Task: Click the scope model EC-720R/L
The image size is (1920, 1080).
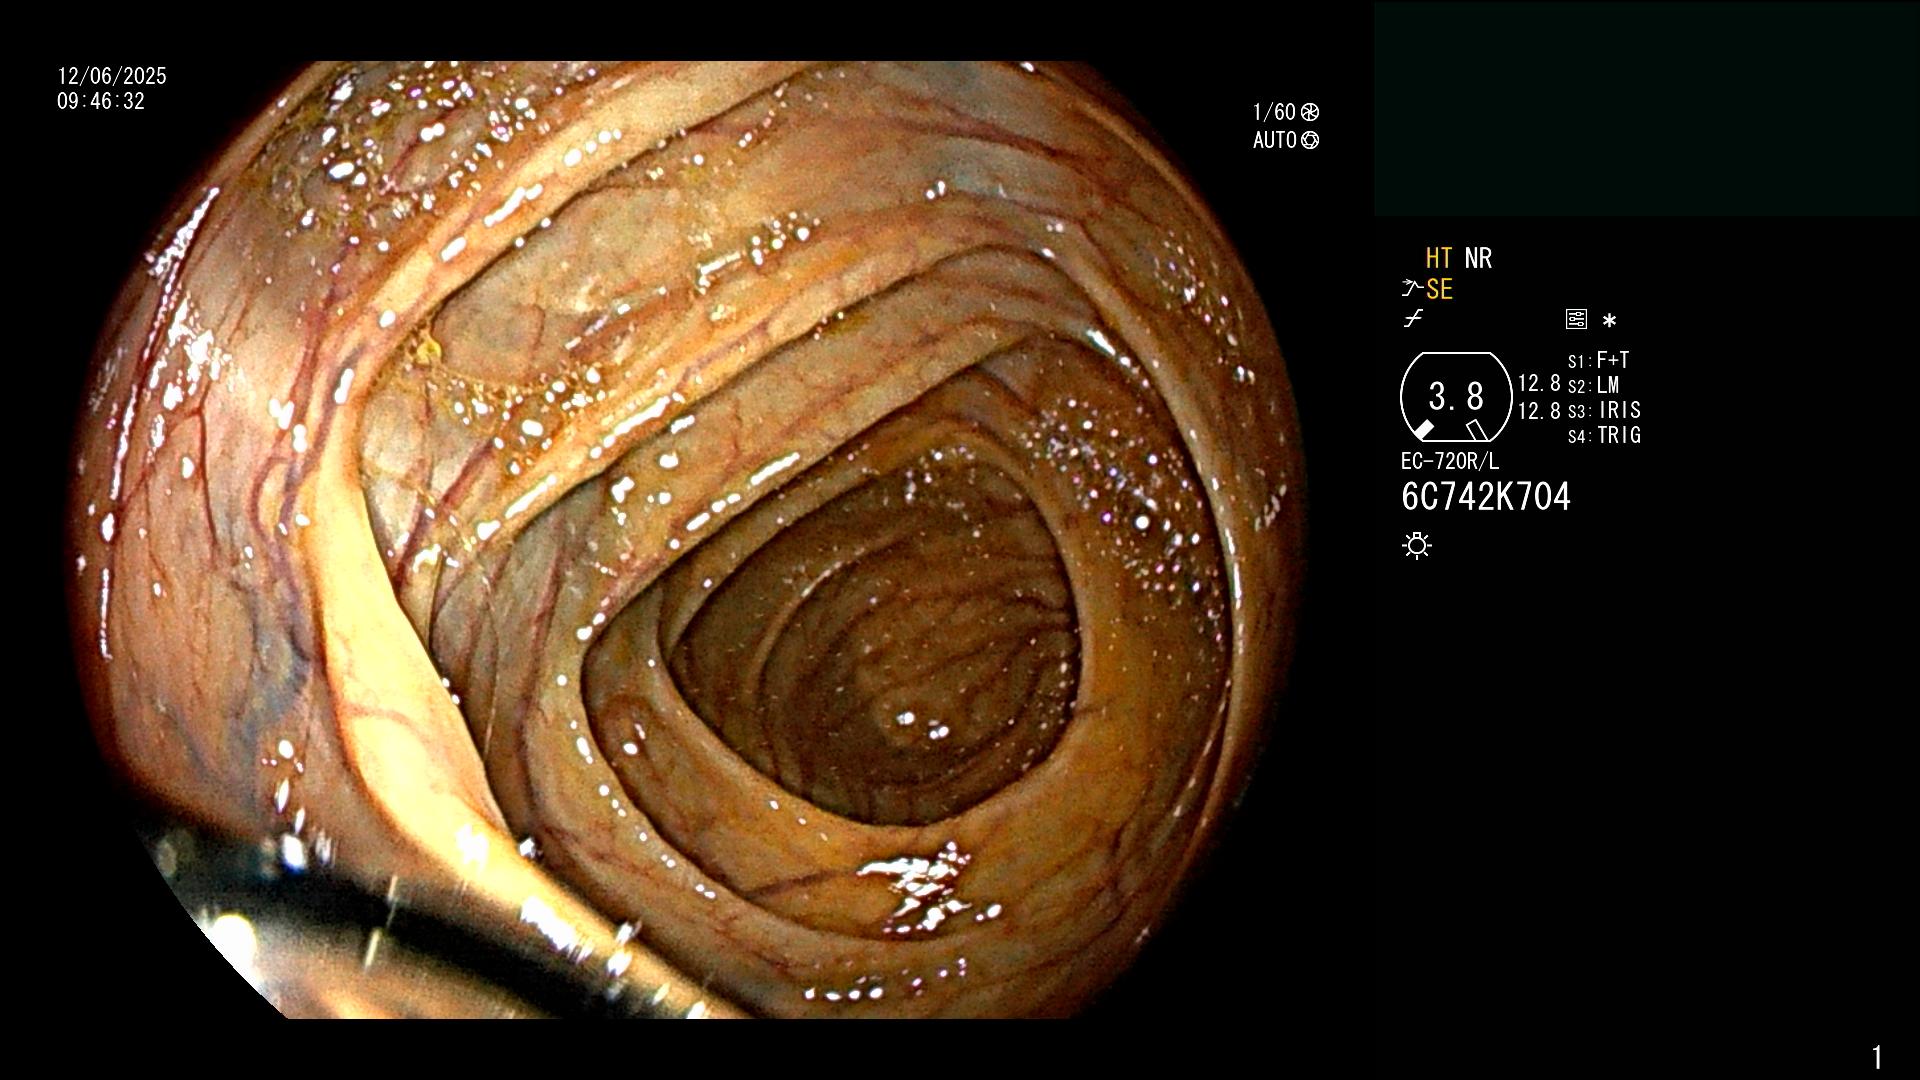Action: point(1450,462)
